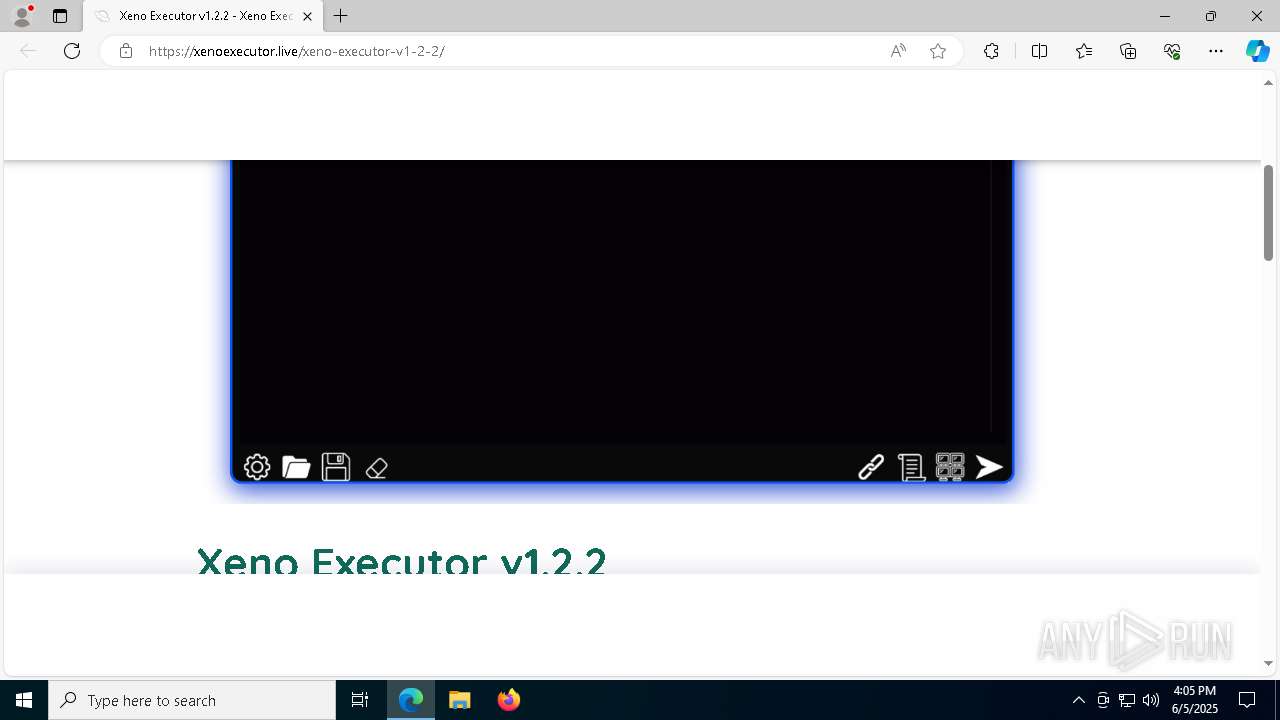Click the Xeno Executor v1.2.2 heading

401,561
